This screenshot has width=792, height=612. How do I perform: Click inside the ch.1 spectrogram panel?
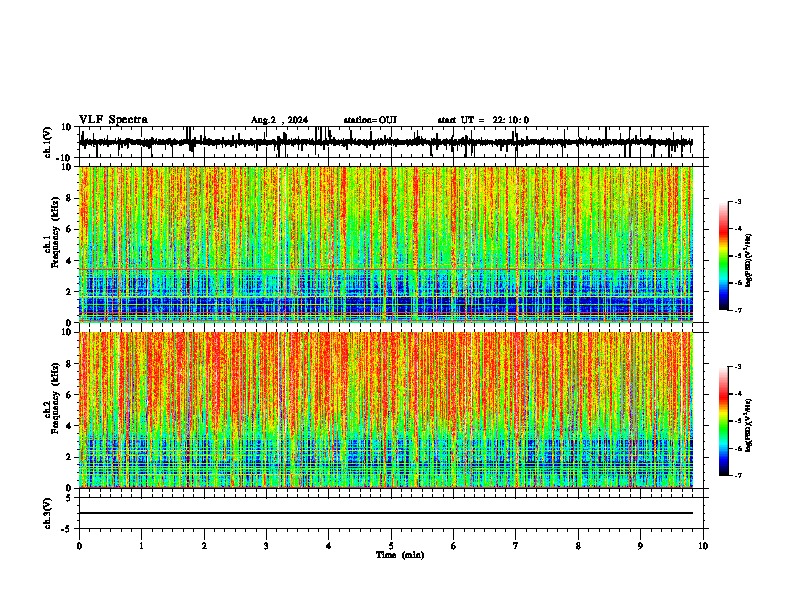pos(385,244)
